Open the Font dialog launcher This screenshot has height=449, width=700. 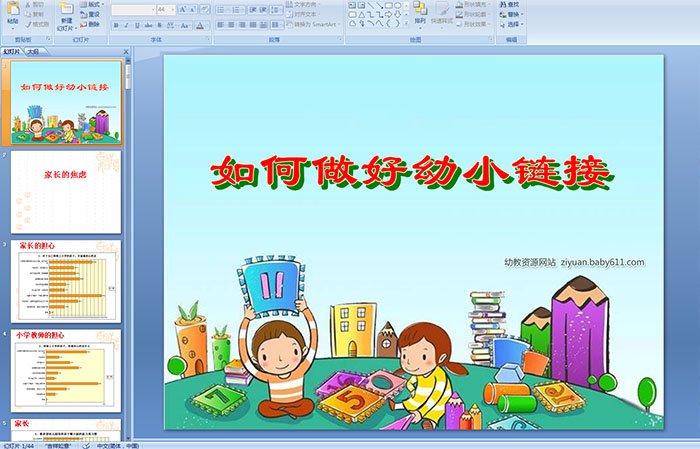point(208,39)
